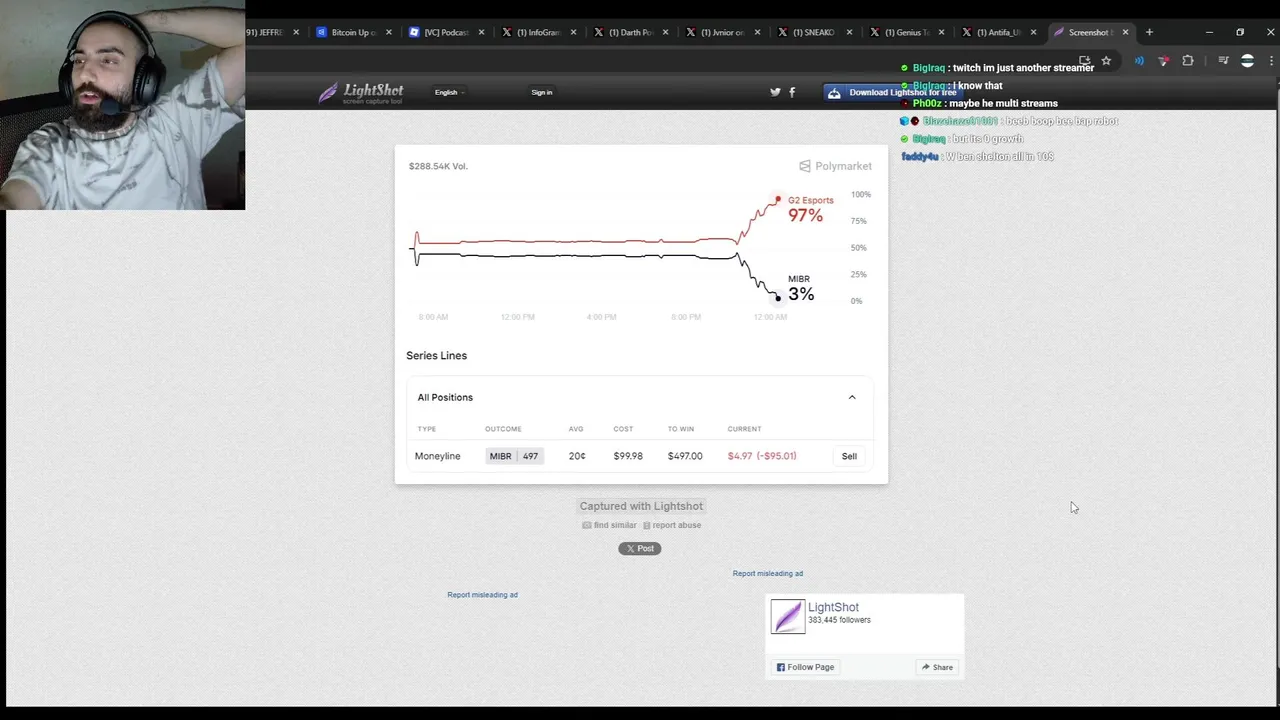Click the MIBR 3% chart label

tap(801, 288)
